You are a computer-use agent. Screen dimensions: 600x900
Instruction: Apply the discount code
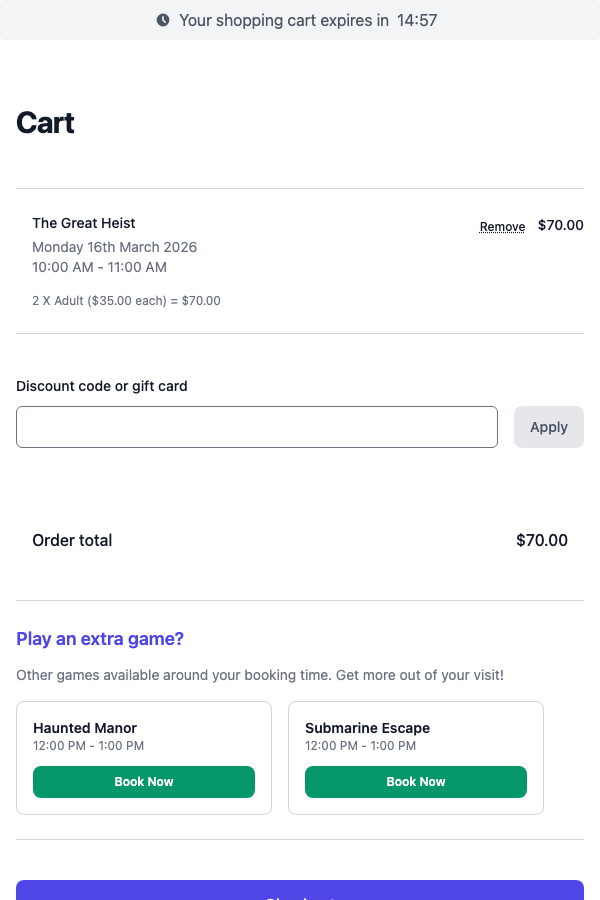pos(548,426)
